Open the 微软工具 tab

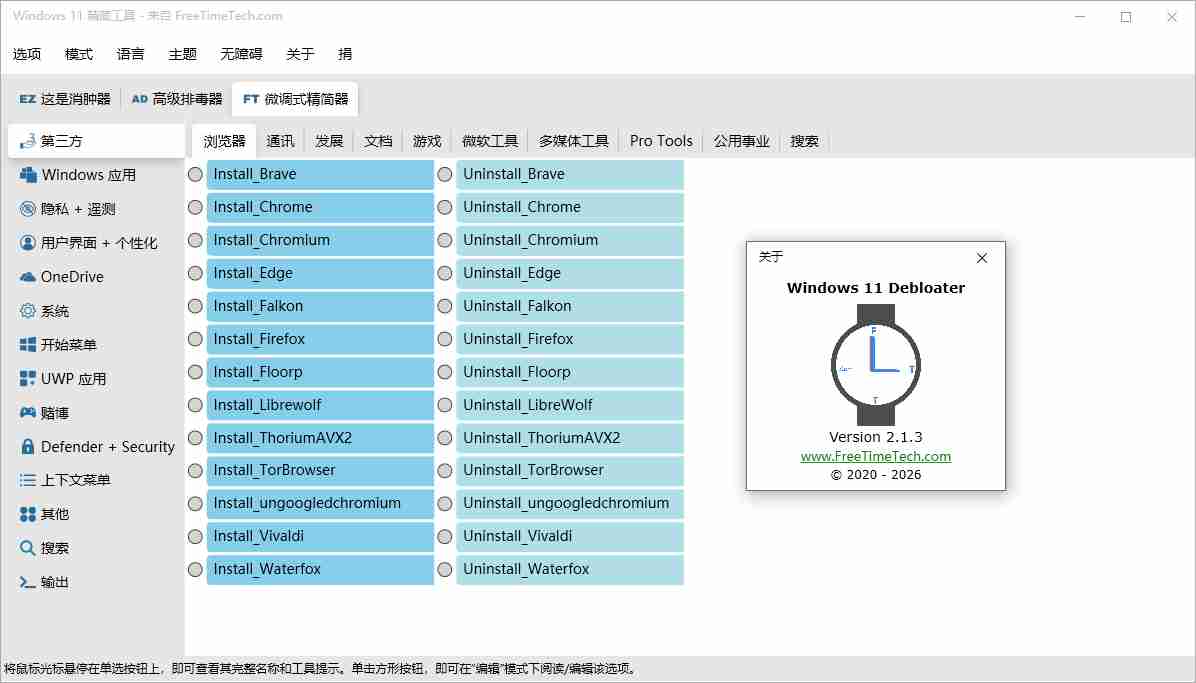pos(490,141)
